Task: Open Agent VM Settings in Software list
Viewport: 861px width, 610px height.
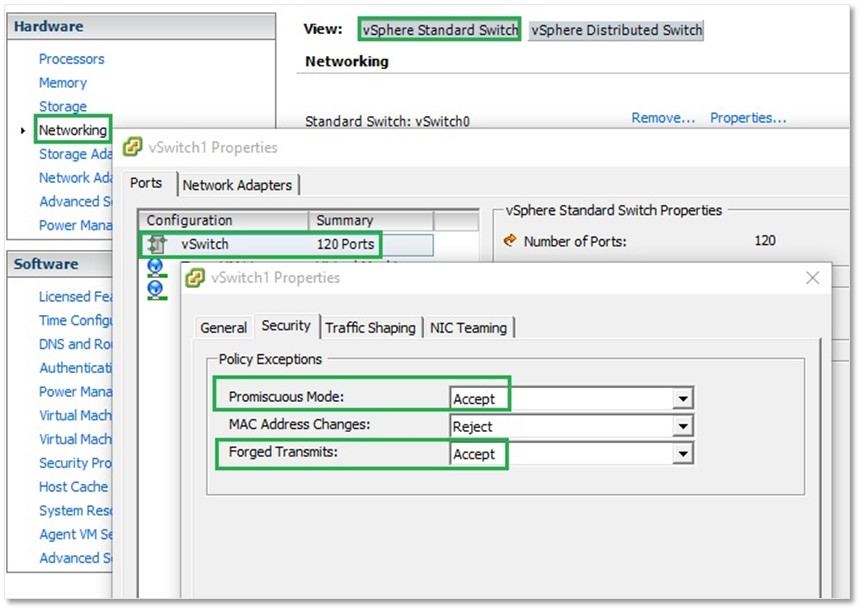Action: click(75, 534)
